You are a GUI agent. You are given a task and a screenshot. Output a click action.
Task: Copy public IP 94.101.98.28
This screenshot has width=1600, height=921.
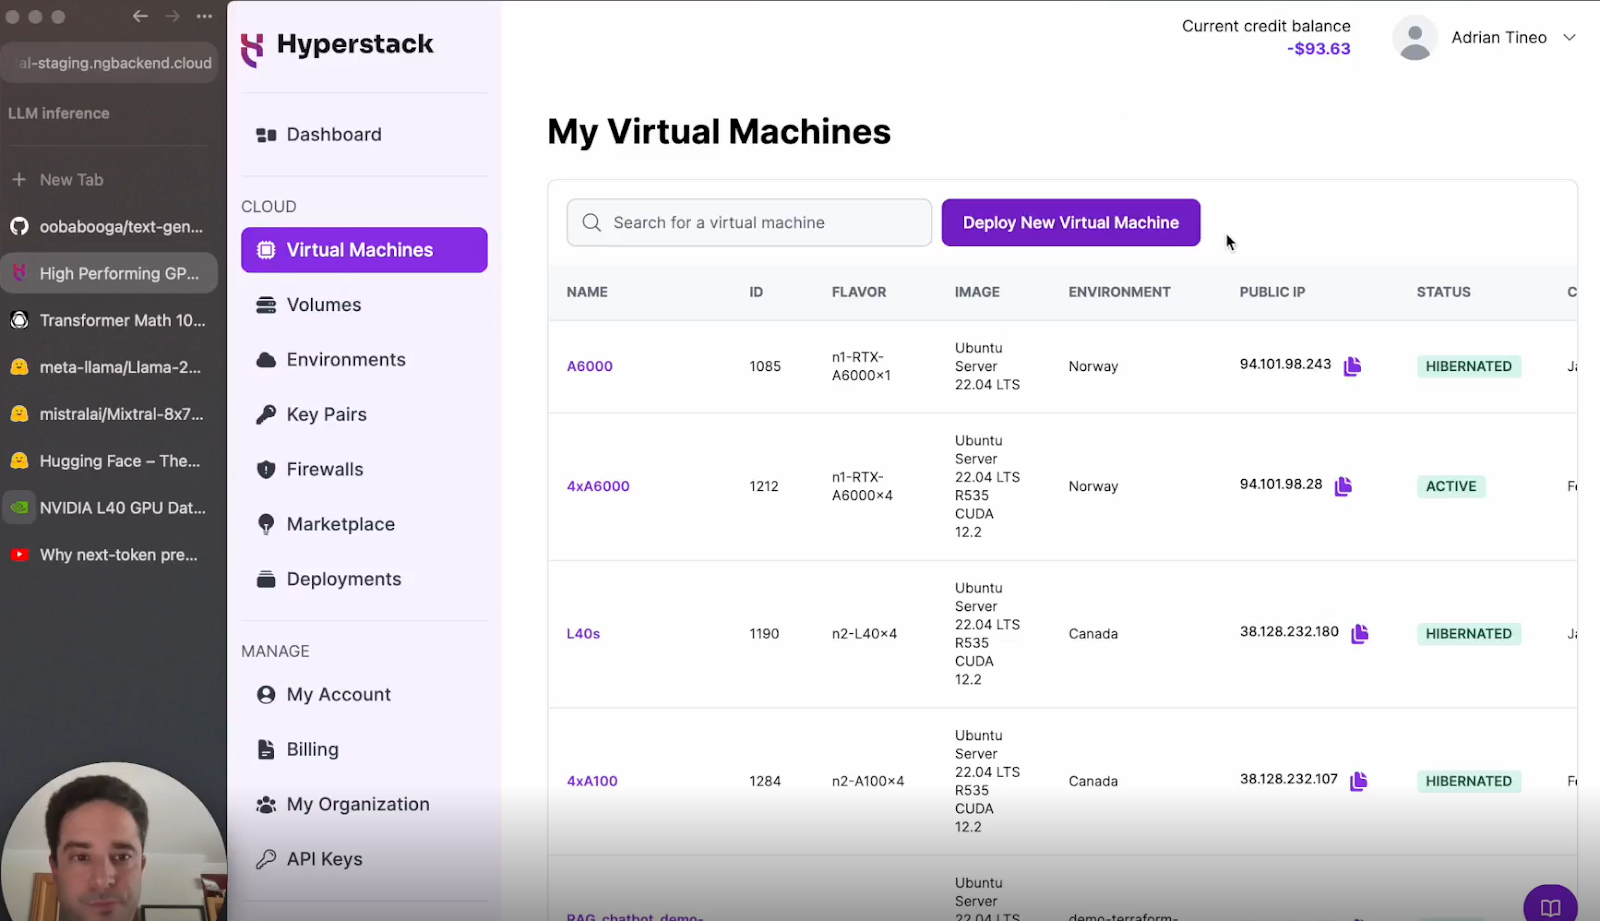1343,486
